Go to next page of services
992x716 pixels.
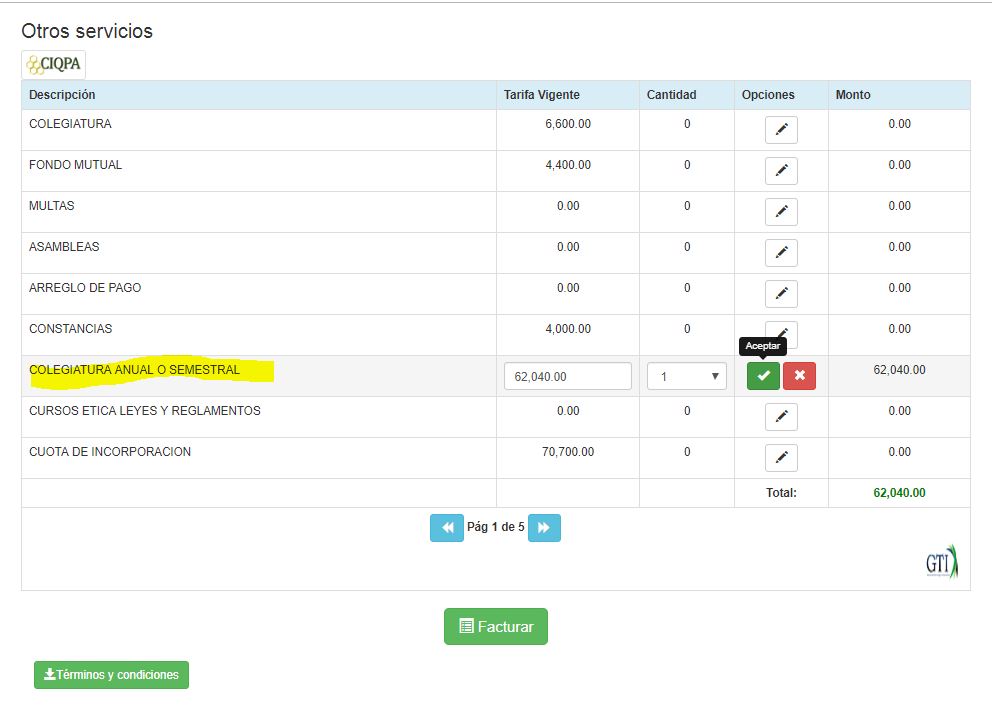544,528
